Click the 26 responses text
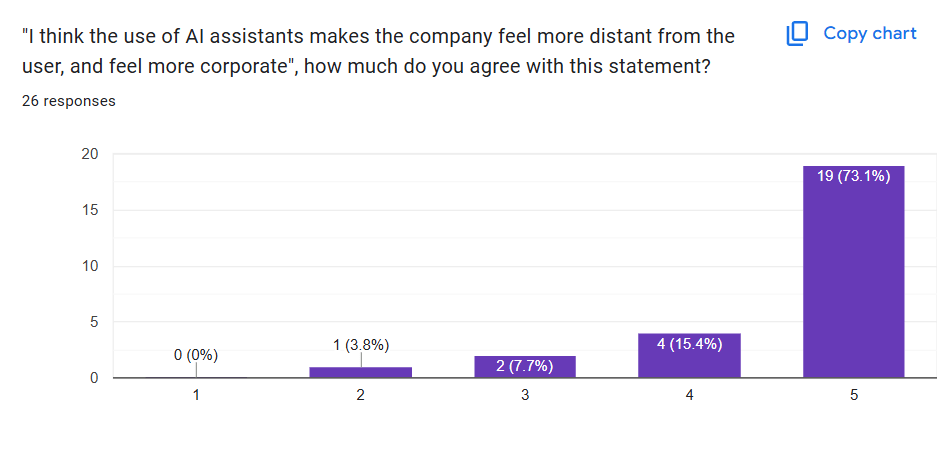The height and width of the screenshot is (462, 945). (x=69, y=101)
